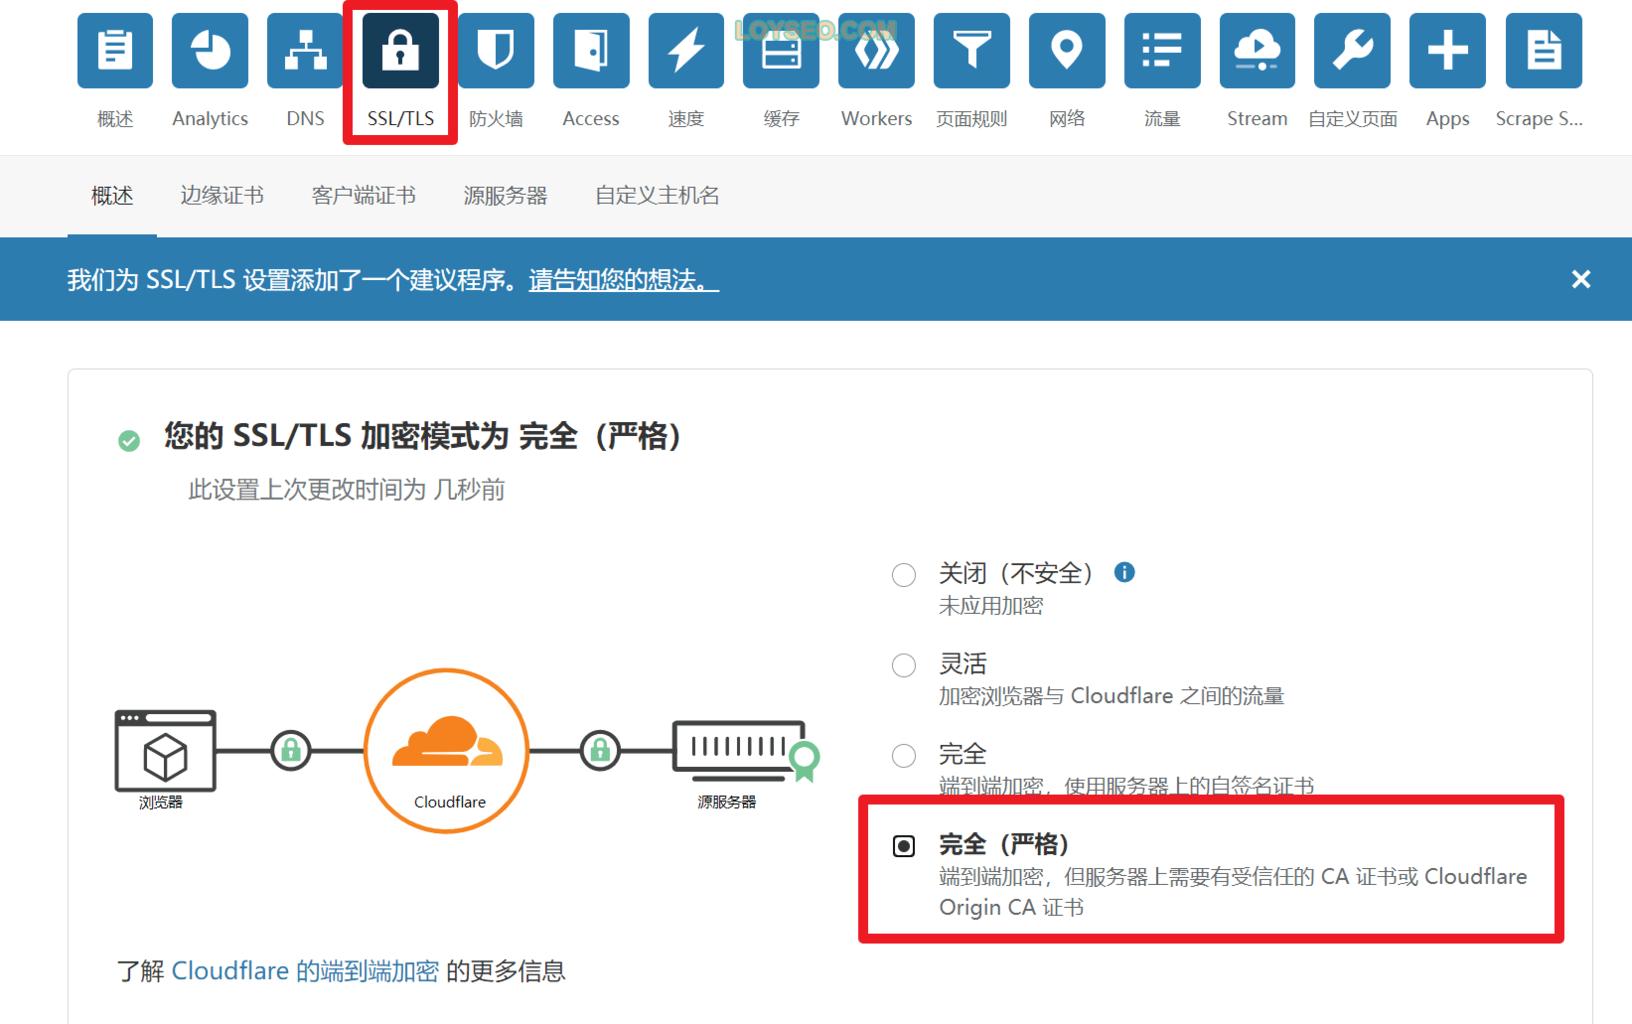Click the 页面规则 funnel icon

coord(970,50)
